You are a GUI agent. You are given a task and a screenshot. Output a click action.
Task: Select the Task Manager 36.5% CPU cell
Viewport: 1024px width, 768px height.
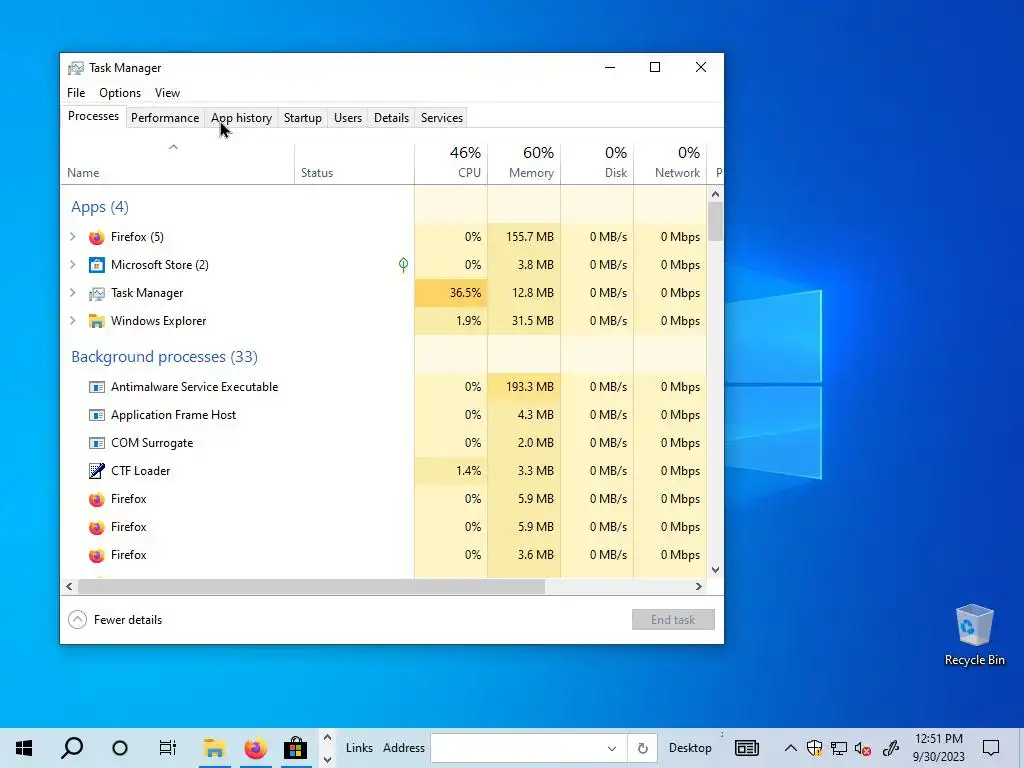[451, 293]
